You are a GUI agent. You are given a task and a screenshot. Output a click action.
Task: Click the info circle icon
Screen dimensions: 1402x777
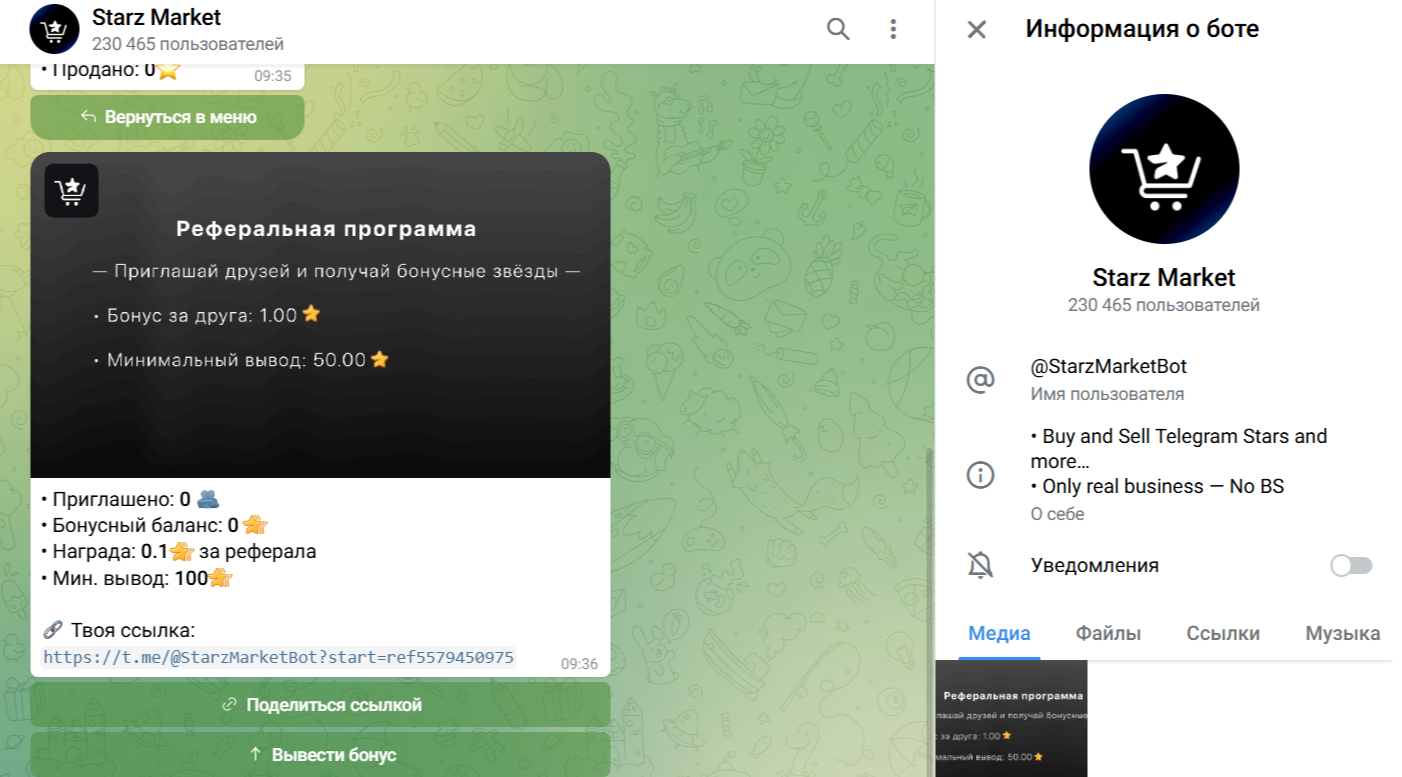(980, 475)
